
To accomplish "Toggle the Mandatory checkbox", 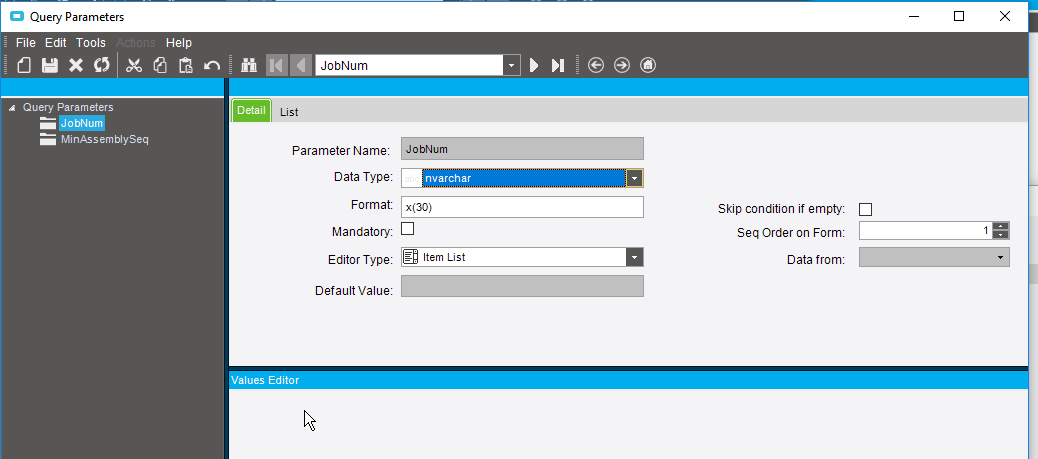I will (408, 229).
